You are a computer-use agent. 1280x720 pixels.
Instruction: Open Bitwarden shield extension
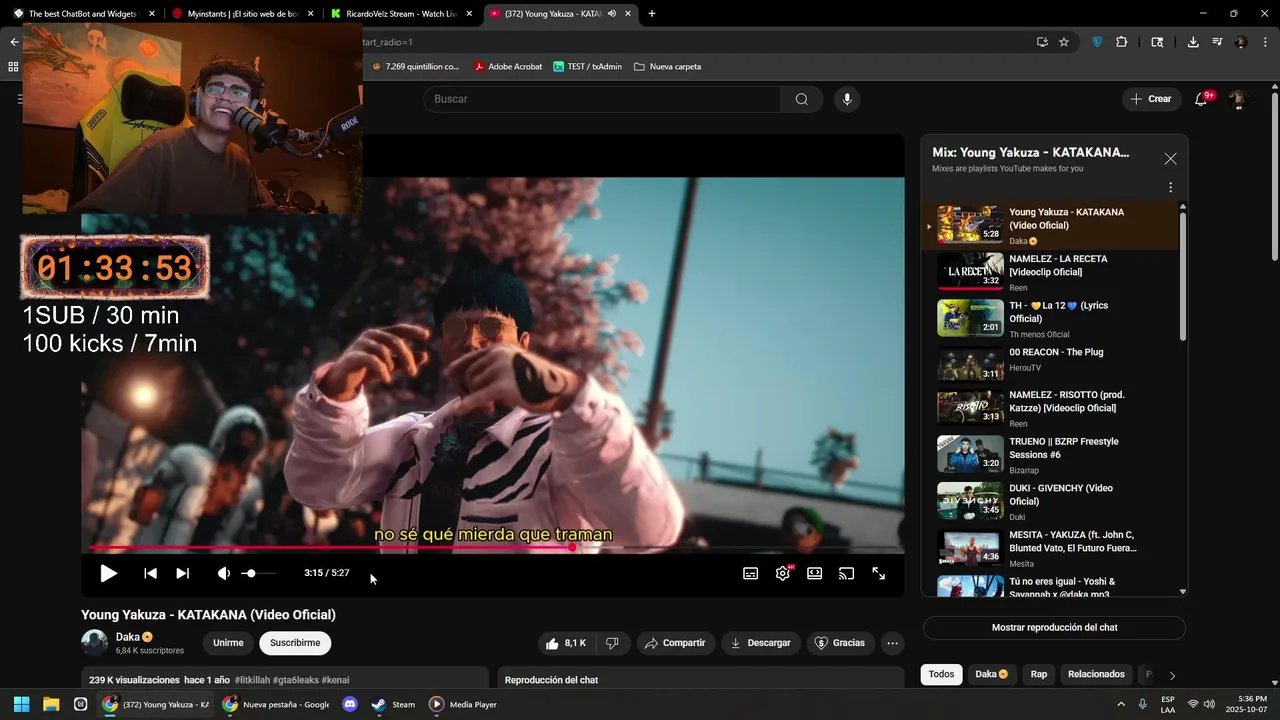tap(1097, 42)
